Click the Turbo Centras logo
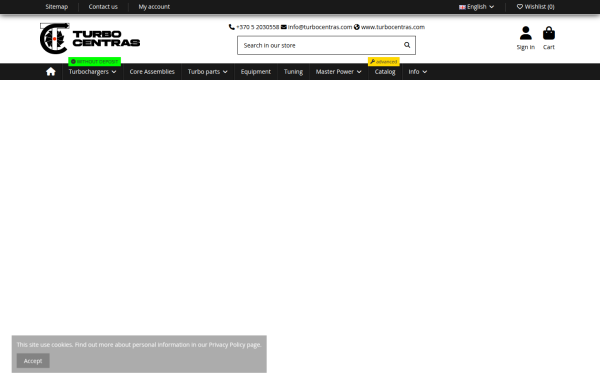 coord(90,39)
